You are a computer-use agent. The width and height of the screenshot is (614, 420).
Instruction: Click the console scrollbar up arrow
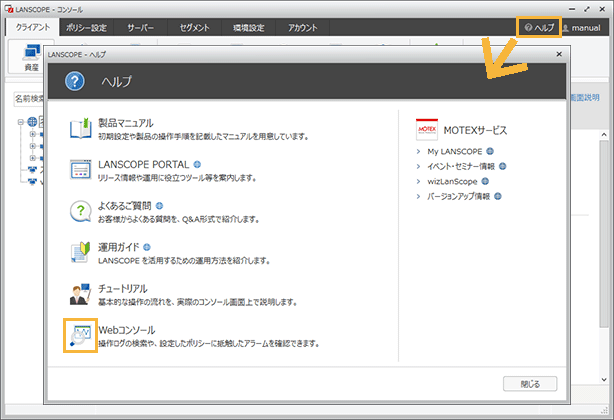604,135
